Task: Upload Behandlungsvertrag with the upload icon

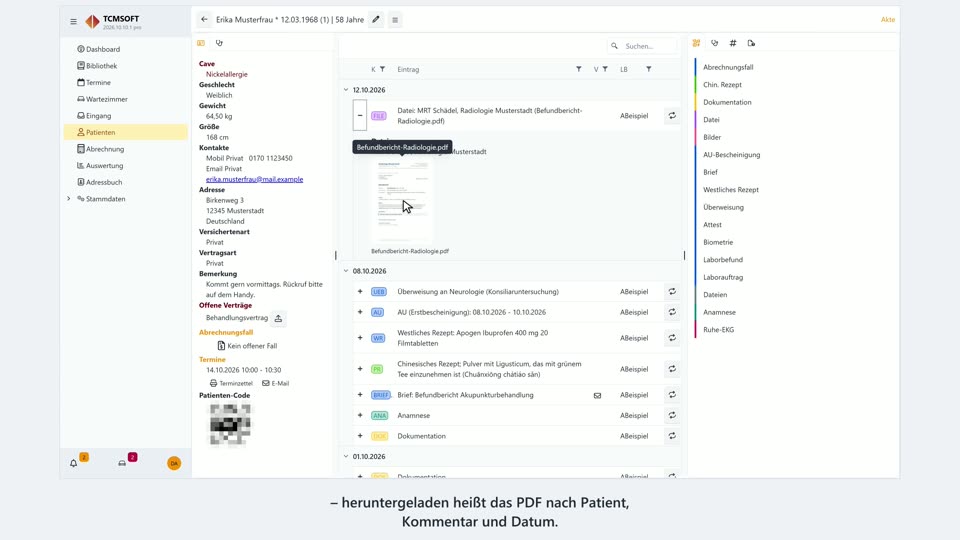Action: coord(279,318)
